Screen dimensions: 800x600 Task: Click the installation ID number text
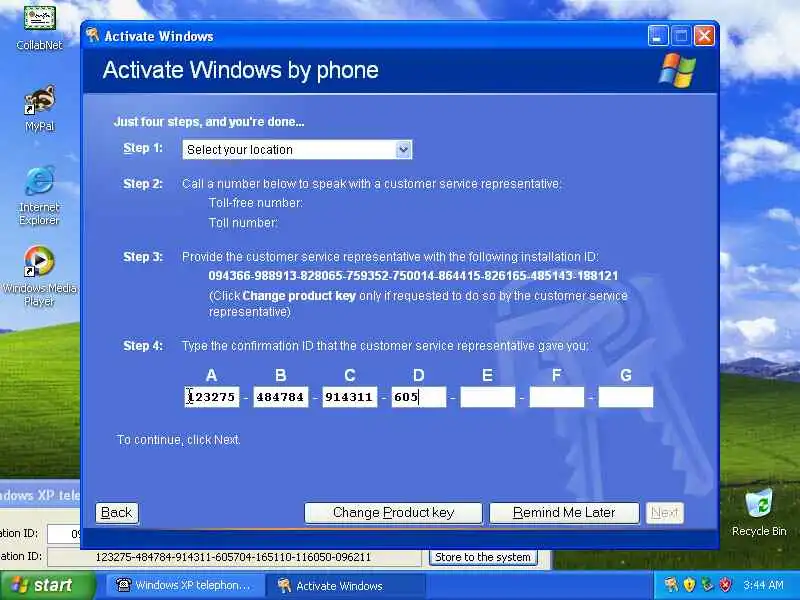pos(413,276)
